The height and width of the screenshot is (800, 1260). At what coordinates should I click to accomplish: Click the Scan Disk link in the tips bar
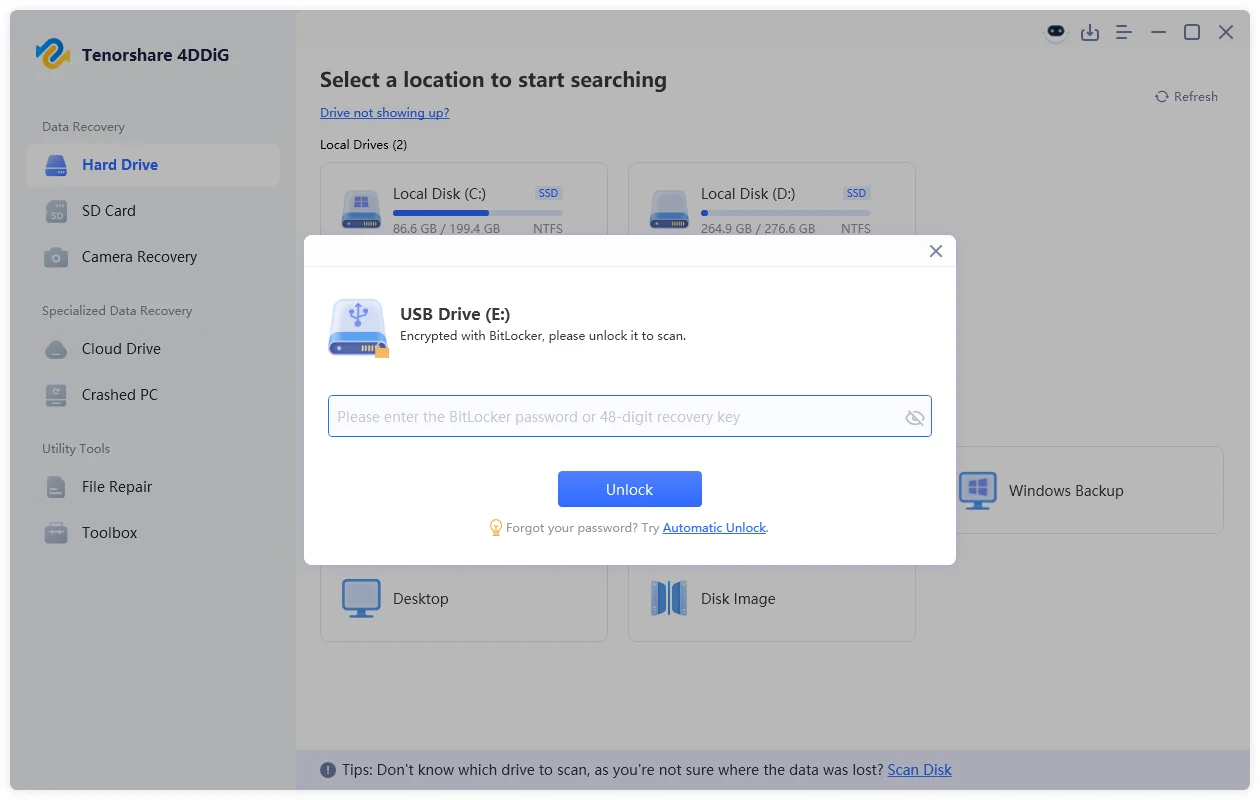tap(918, 769)
